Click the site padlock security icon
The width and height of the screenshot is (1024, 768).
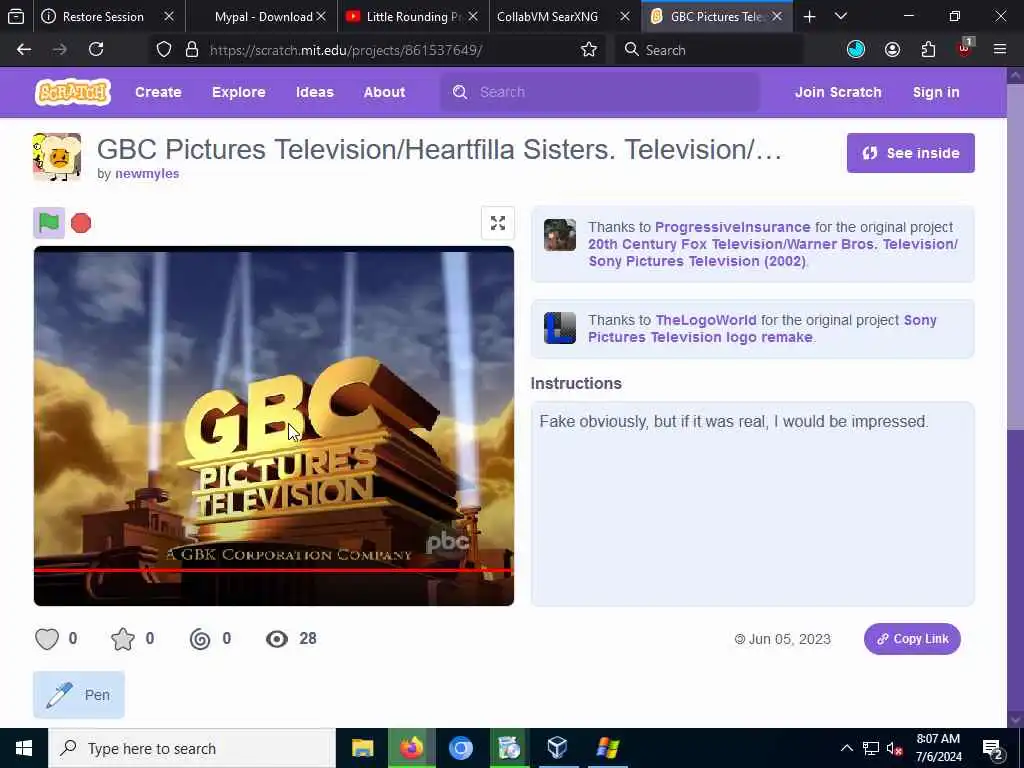click(x=191, y=50)
